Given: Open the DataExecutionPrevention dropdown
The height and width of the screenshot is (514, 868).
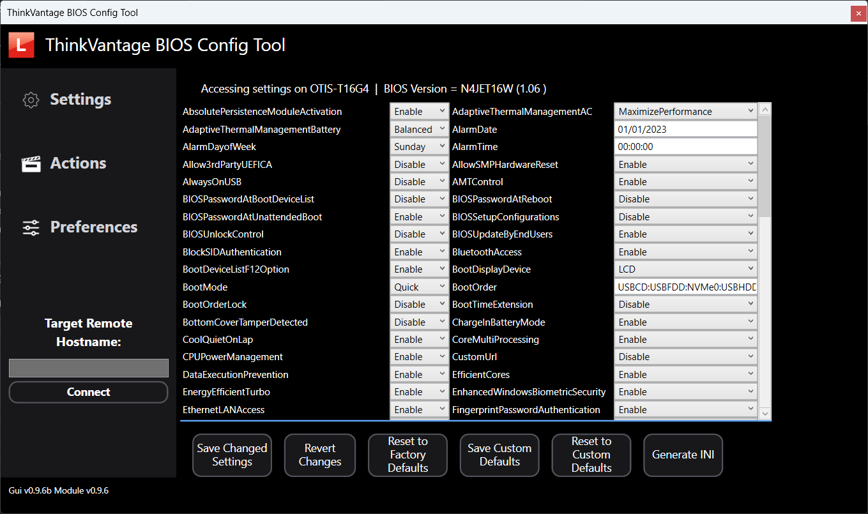Looking at the screenshot, I should (x=419, y=375).
